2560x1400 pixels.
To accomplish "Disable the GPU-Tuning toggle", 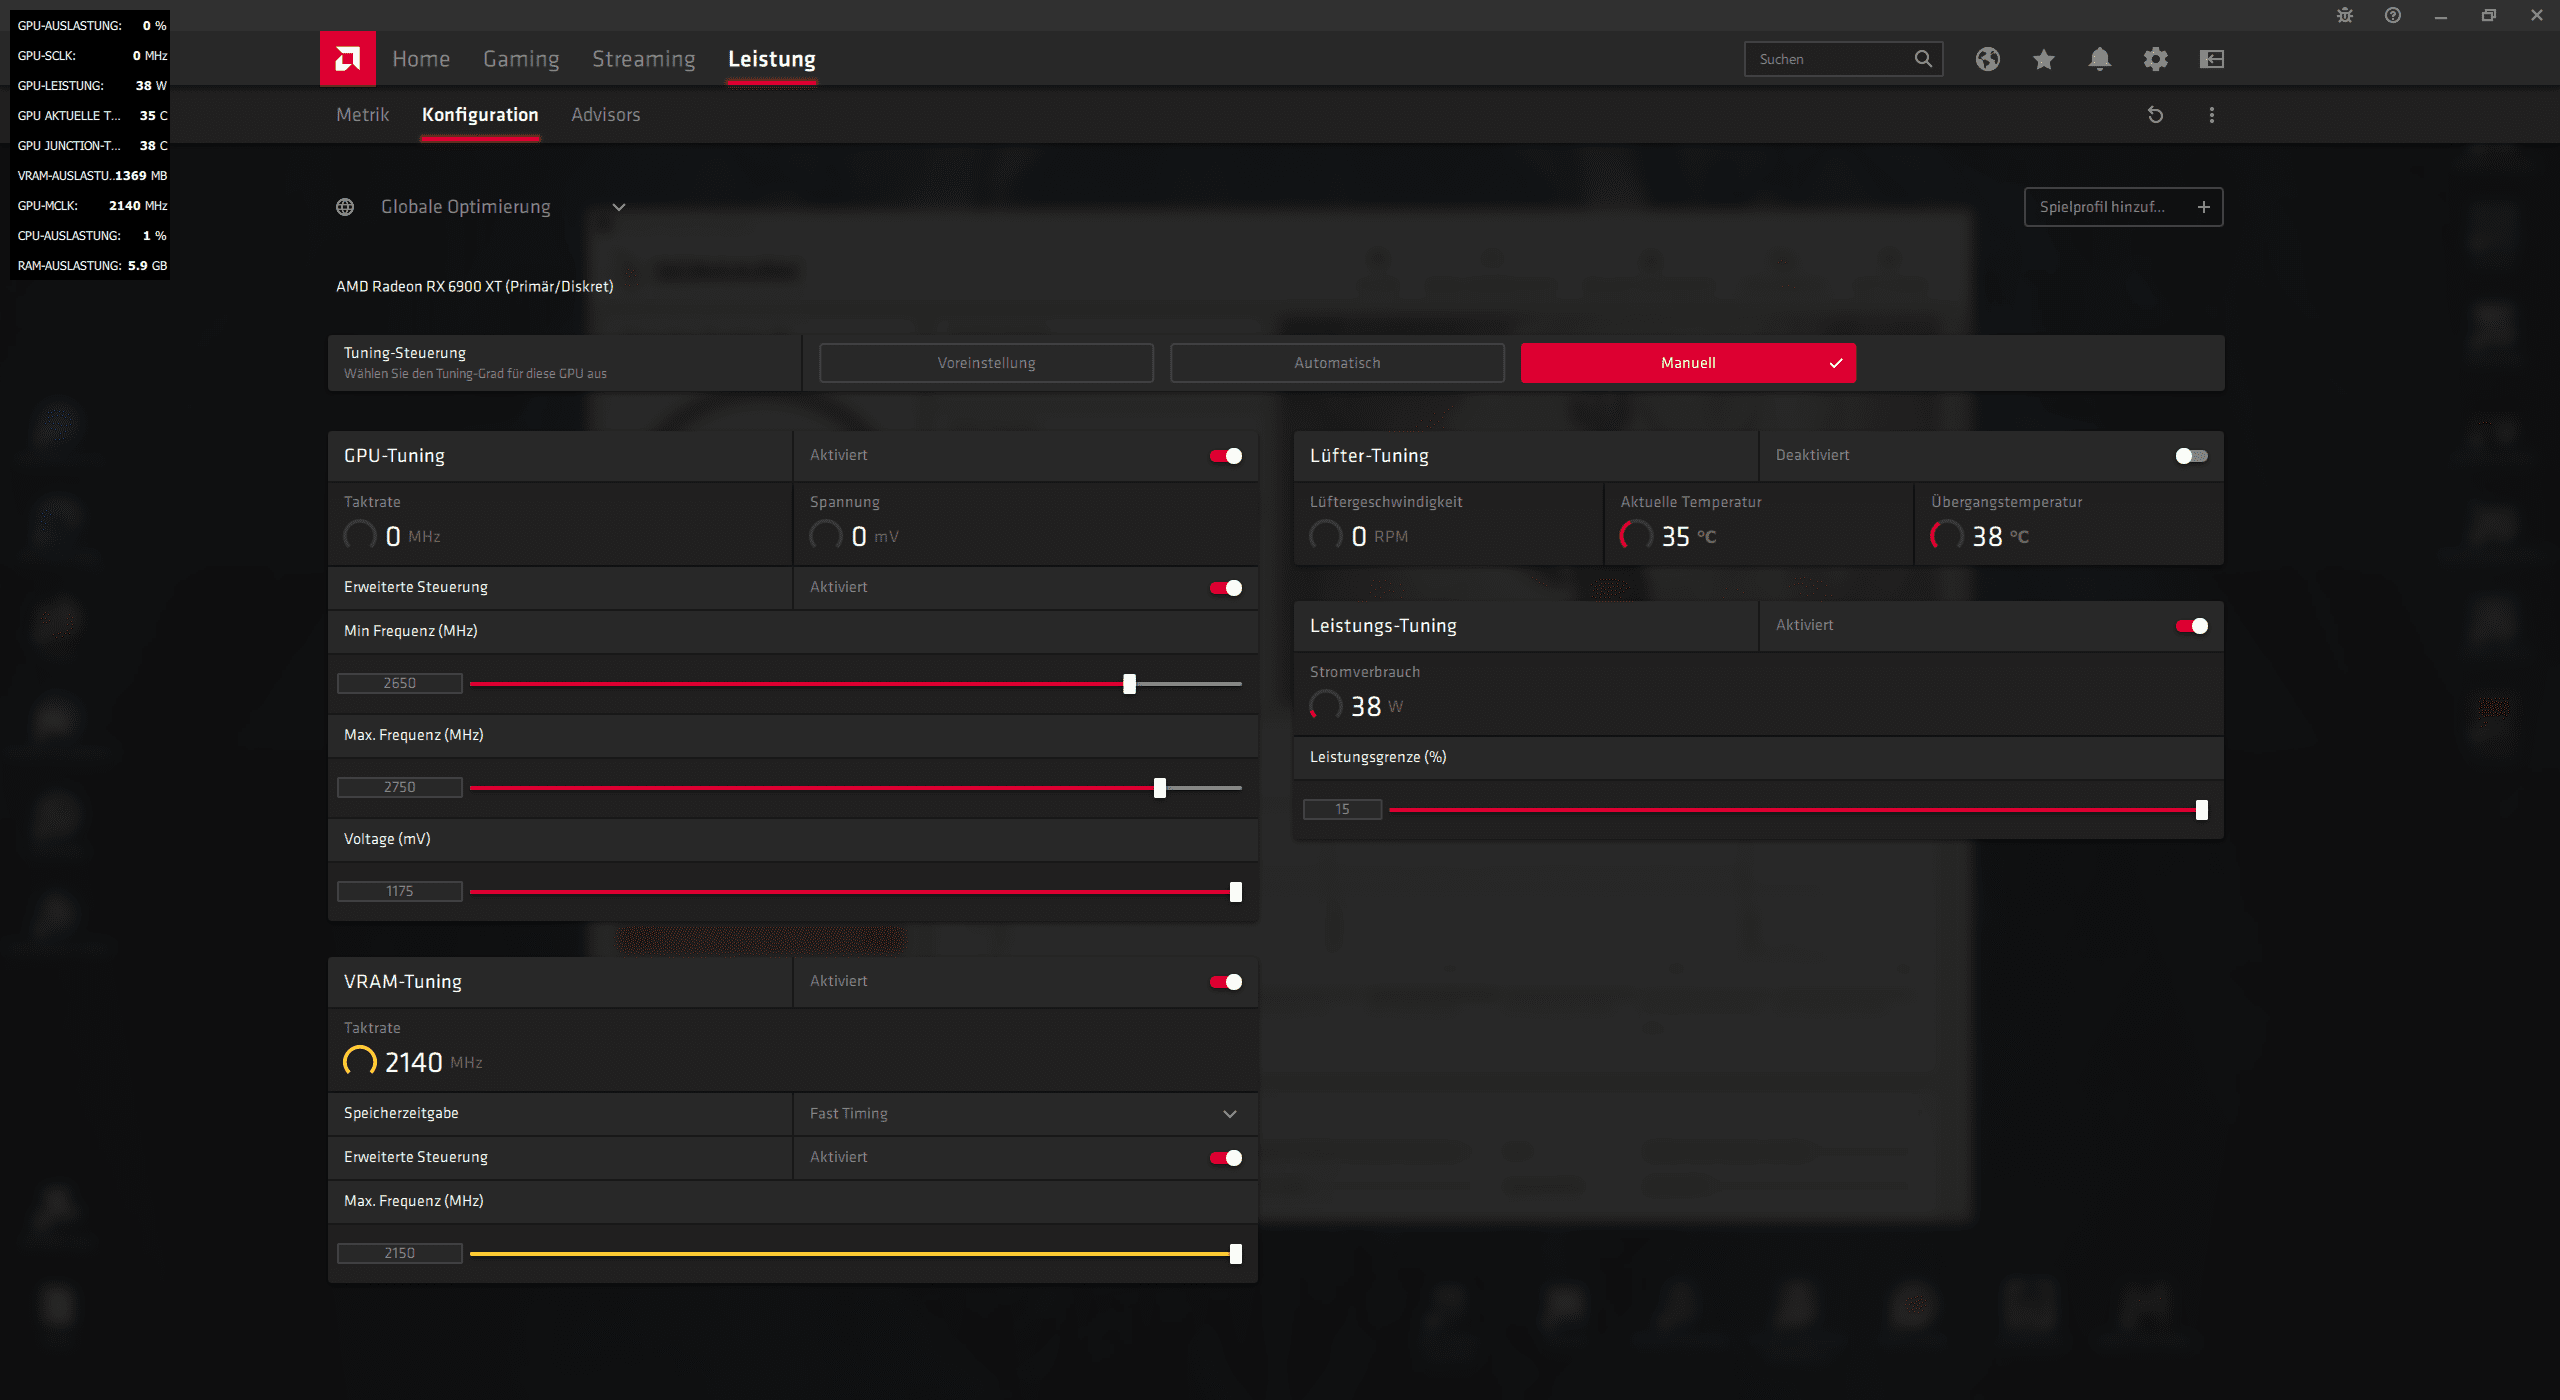I will pos(1226,456).
